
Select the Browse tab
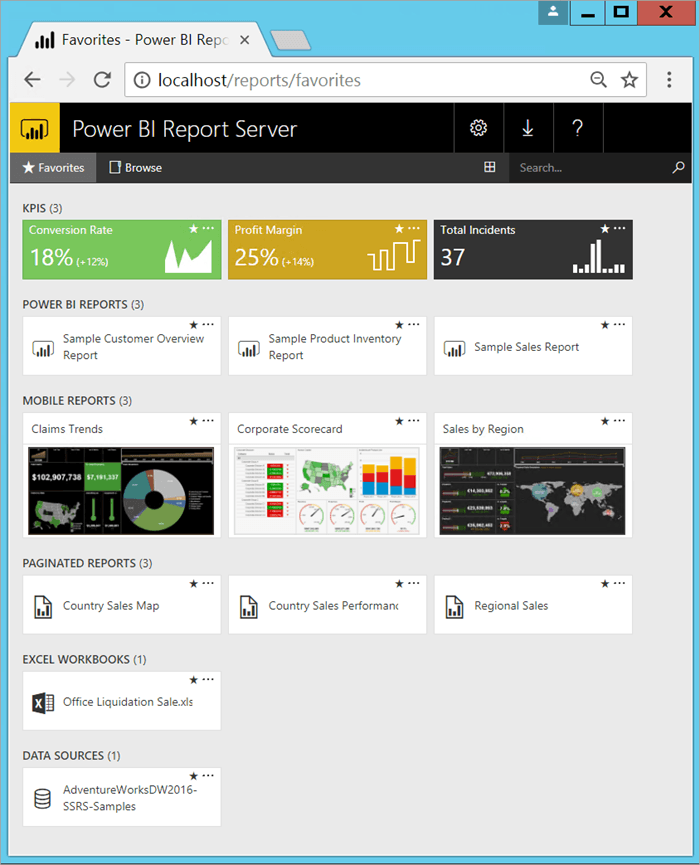136,167
